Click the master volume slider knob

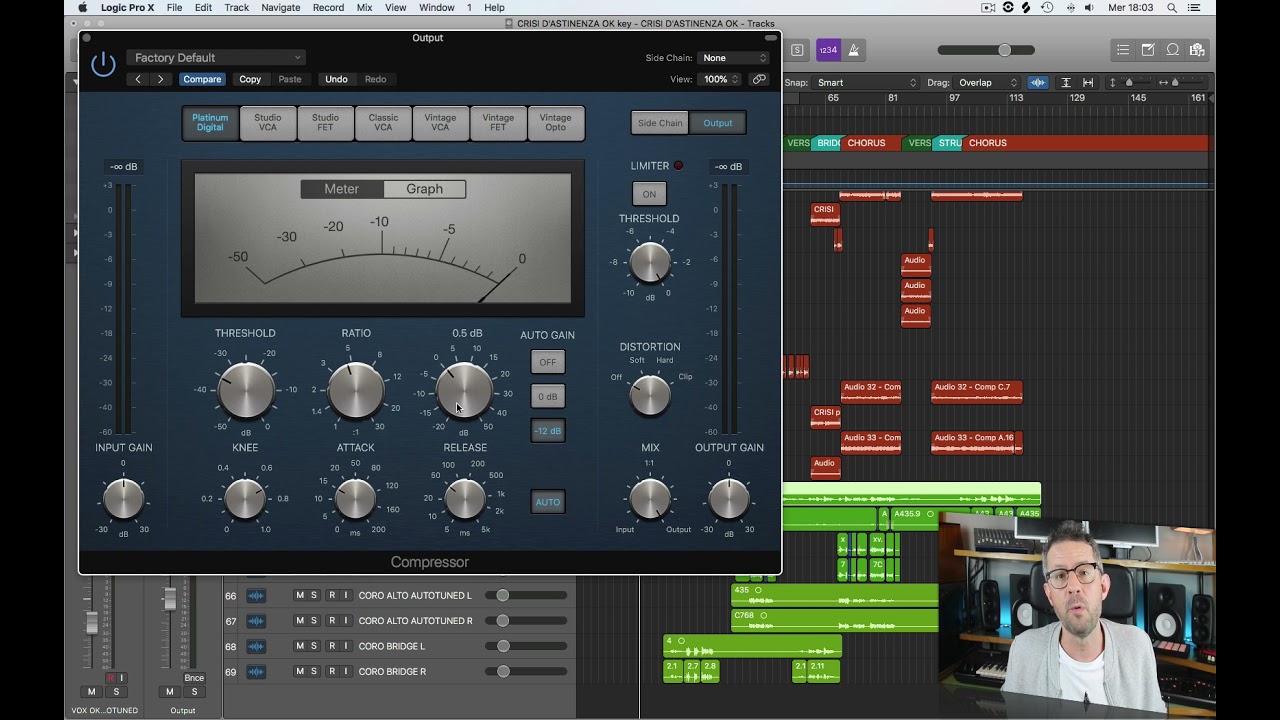pyautogui.click(x=1004, y=50)
